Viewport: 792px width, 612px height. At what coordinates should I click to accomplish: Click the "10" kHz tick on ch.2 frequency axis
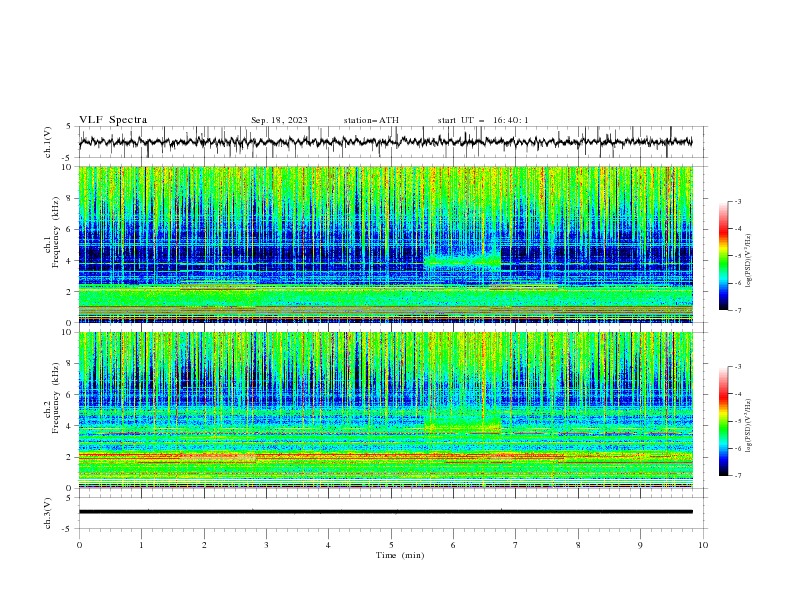tap(68, 332)
